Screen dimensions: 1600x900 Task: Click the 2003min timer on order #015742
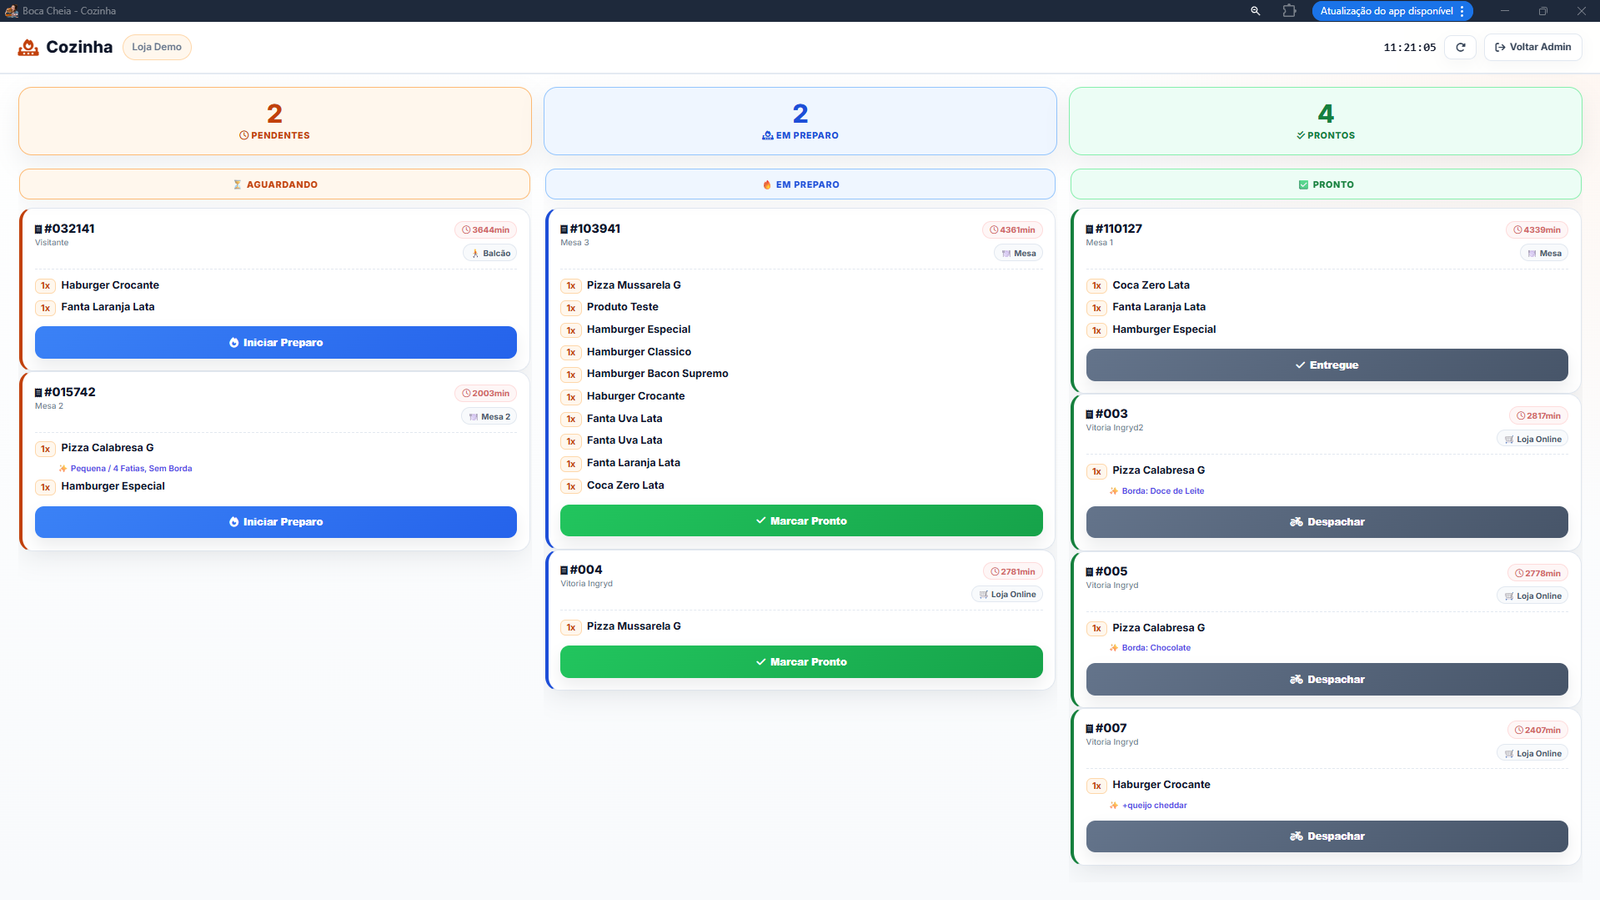click(486, 393)
